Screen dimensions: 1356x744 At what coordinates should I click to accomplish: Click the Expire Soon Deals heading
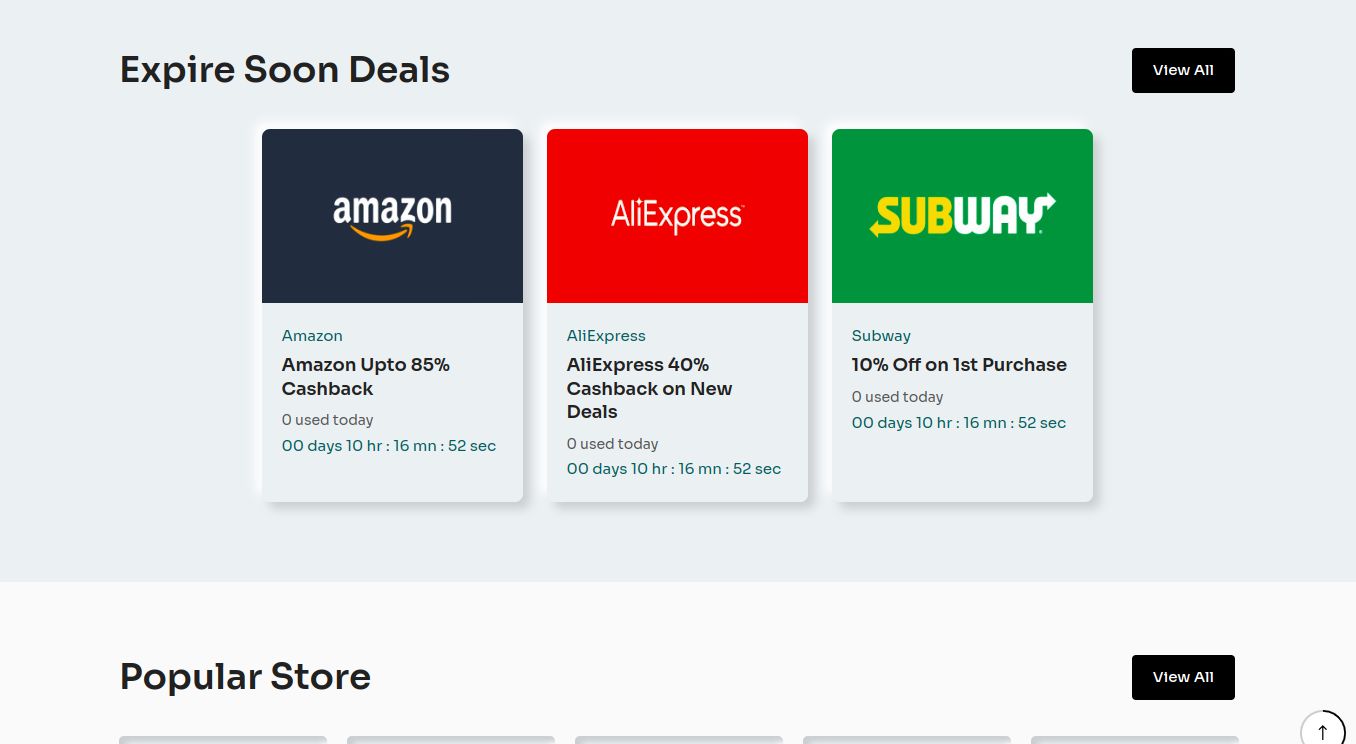284,69
